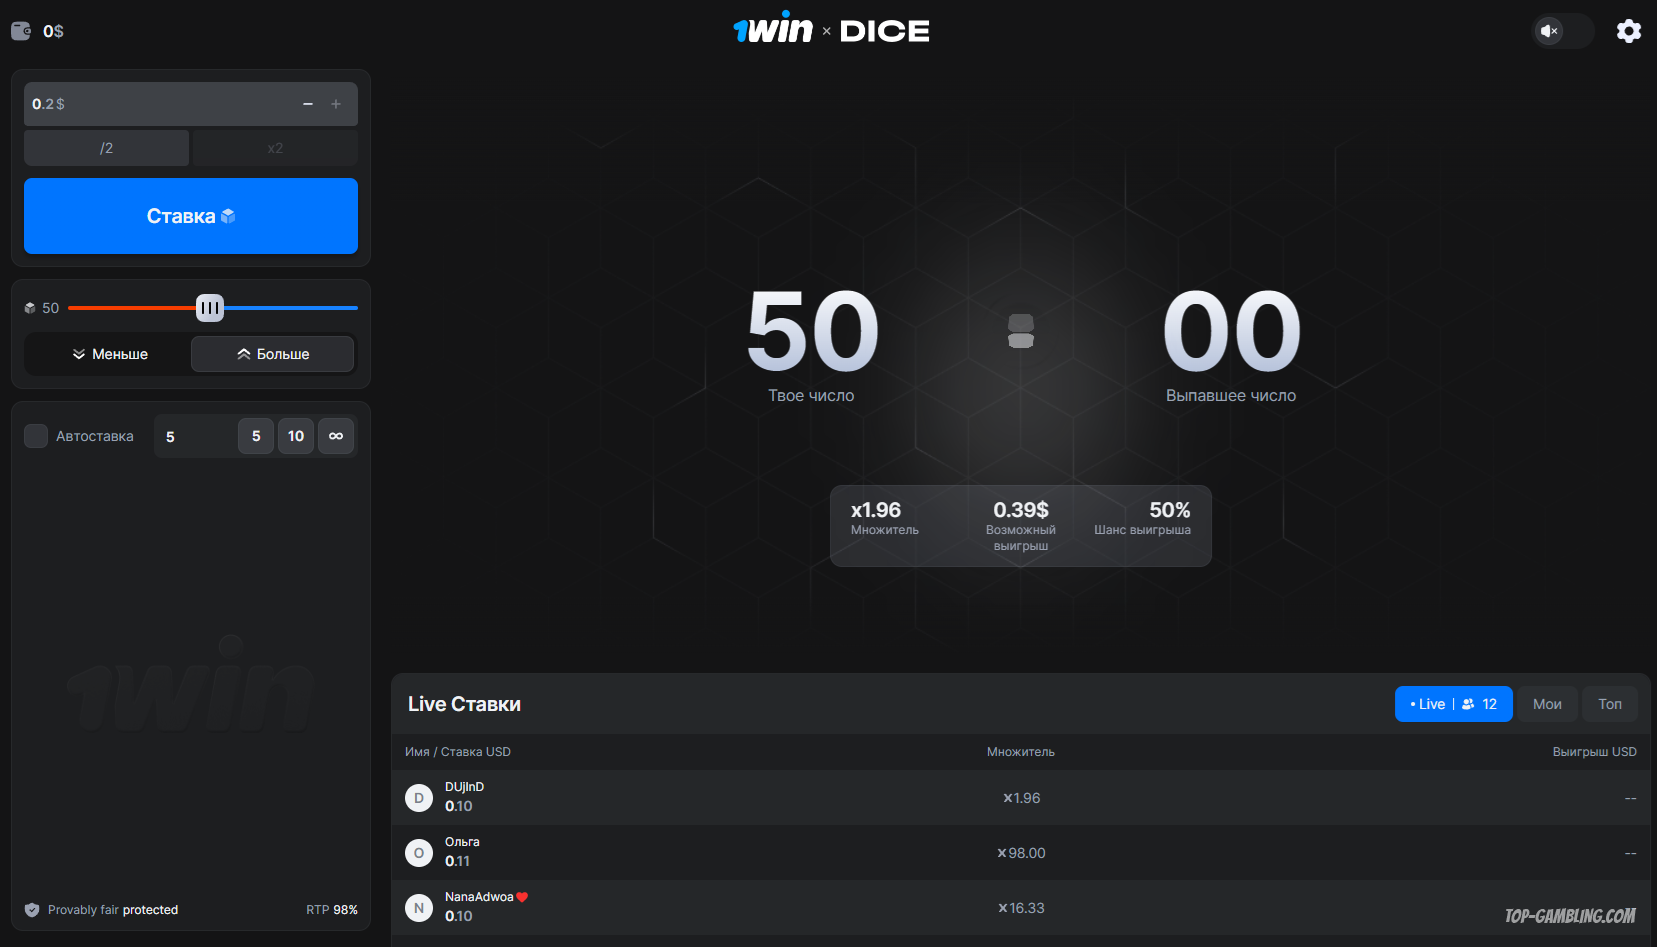Click the Выпавшее число 00 display

(x=1231, y=331)
